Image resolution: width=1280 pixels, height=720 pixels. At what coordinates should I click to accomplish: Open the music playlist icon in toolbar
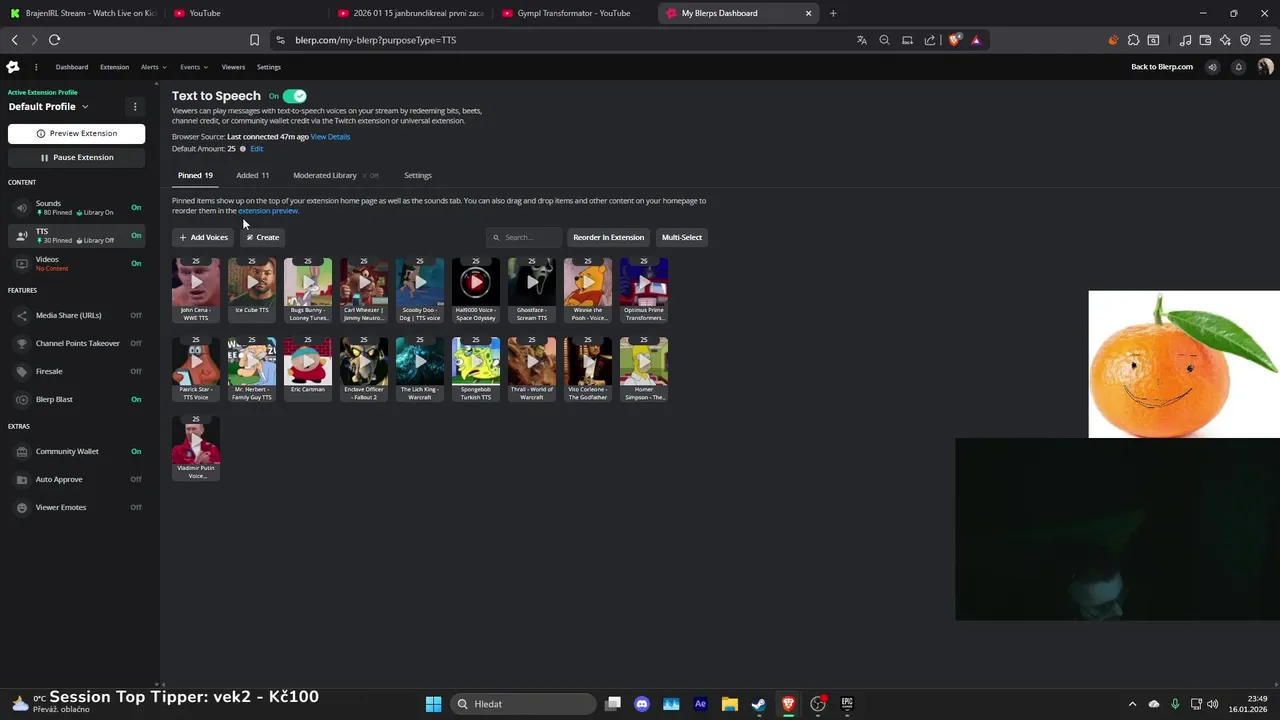pos(1185,40)
